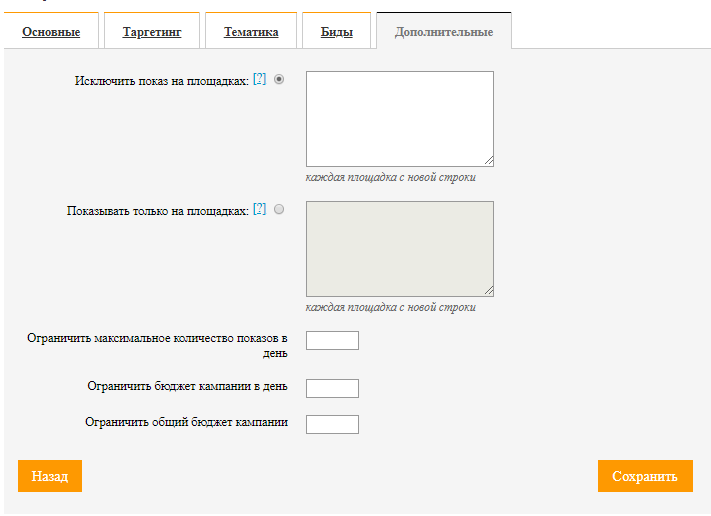Screen dimensions: 711x516
Task: Click resize grip of show-only-sites textarea
Action: (x=489, y=291)
